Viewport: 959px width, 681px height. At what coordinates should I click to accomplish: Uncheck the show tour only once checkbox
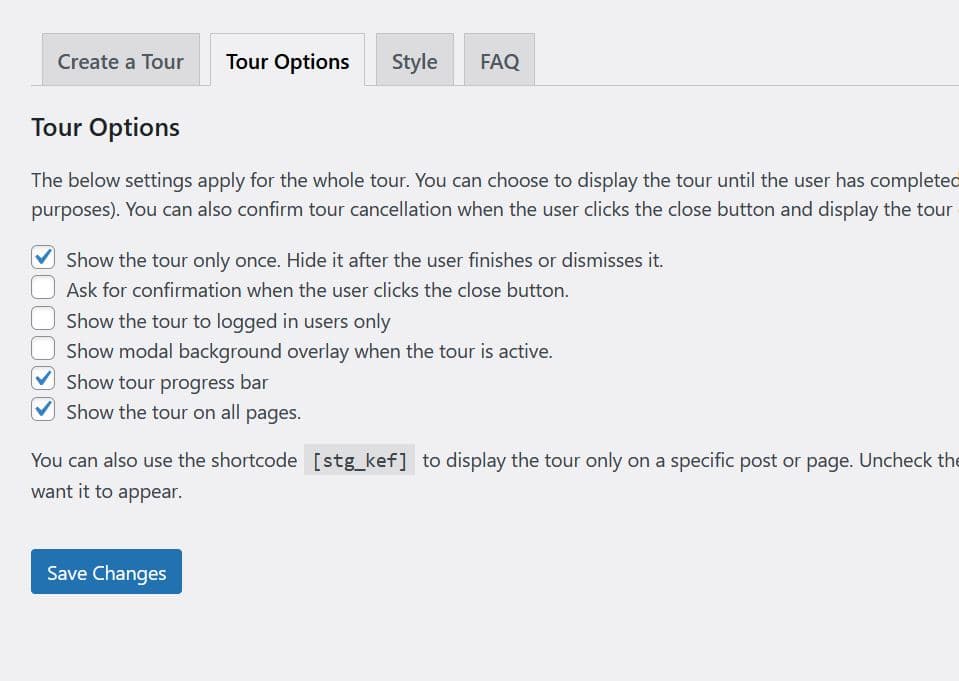[43, 258]
